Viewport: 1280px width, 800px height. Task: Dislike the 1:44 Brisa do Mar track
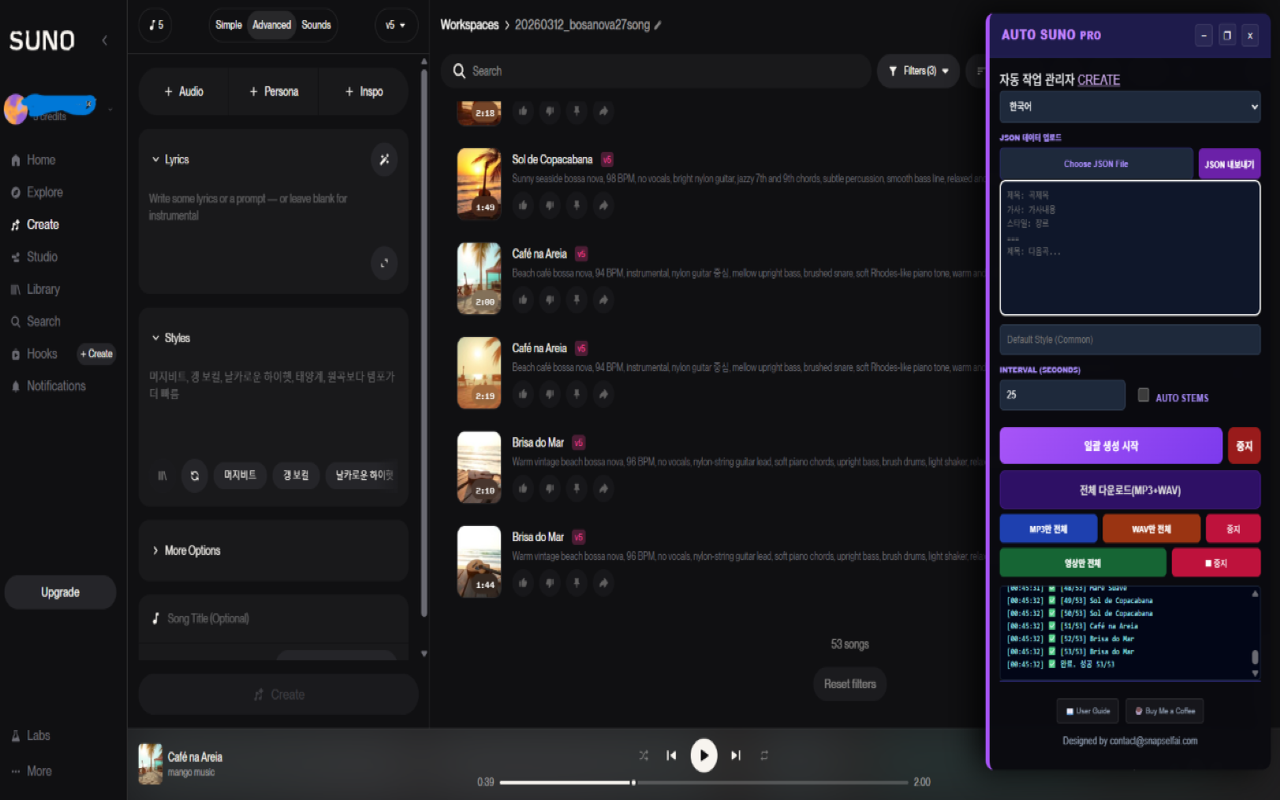pyautogui.click(x=549, y=583)
